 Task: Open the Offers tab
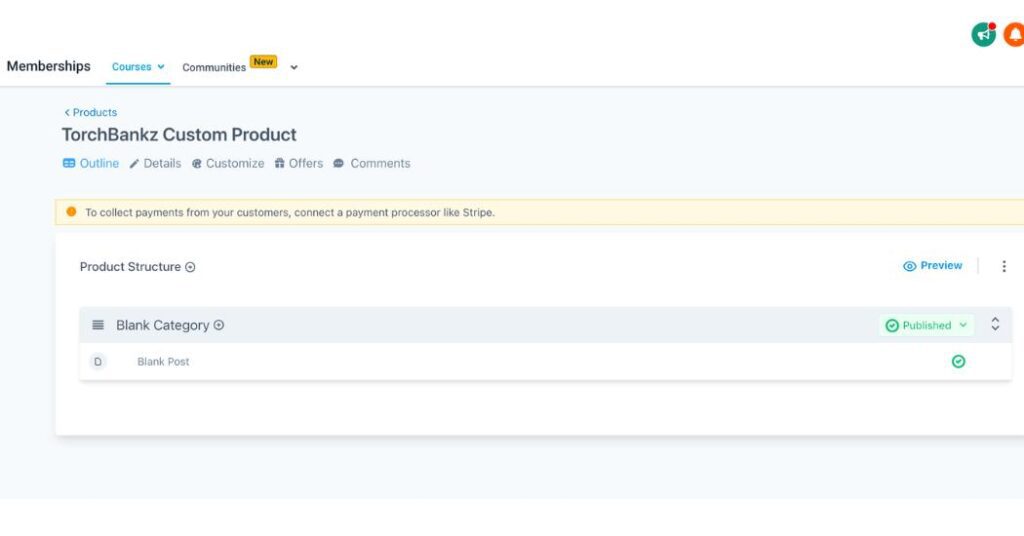coord(299,164)
